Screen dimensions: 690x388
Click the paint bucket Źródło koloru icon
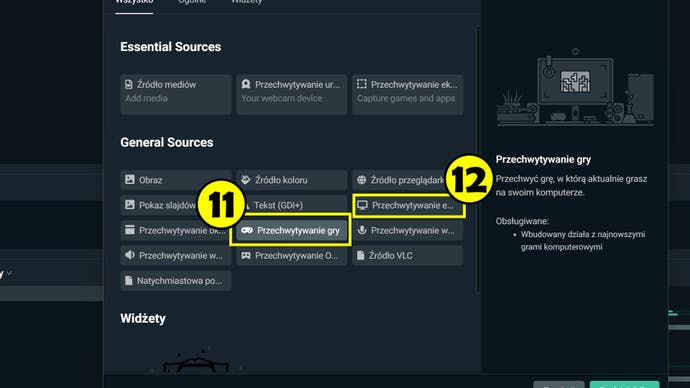pos(246,179)
